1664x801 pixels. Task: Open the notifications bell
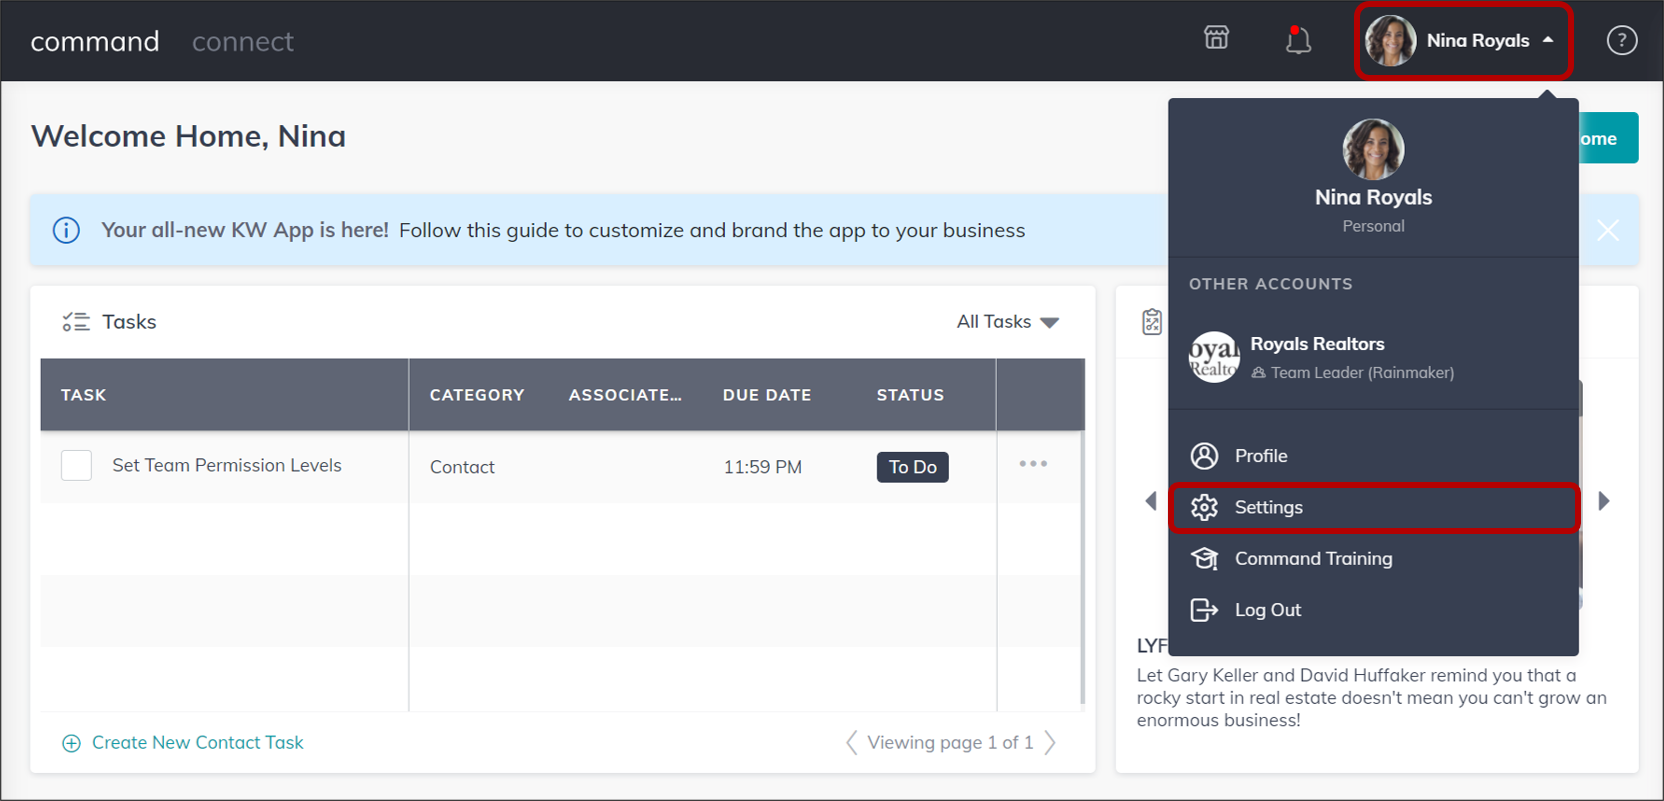(1298, 40)
